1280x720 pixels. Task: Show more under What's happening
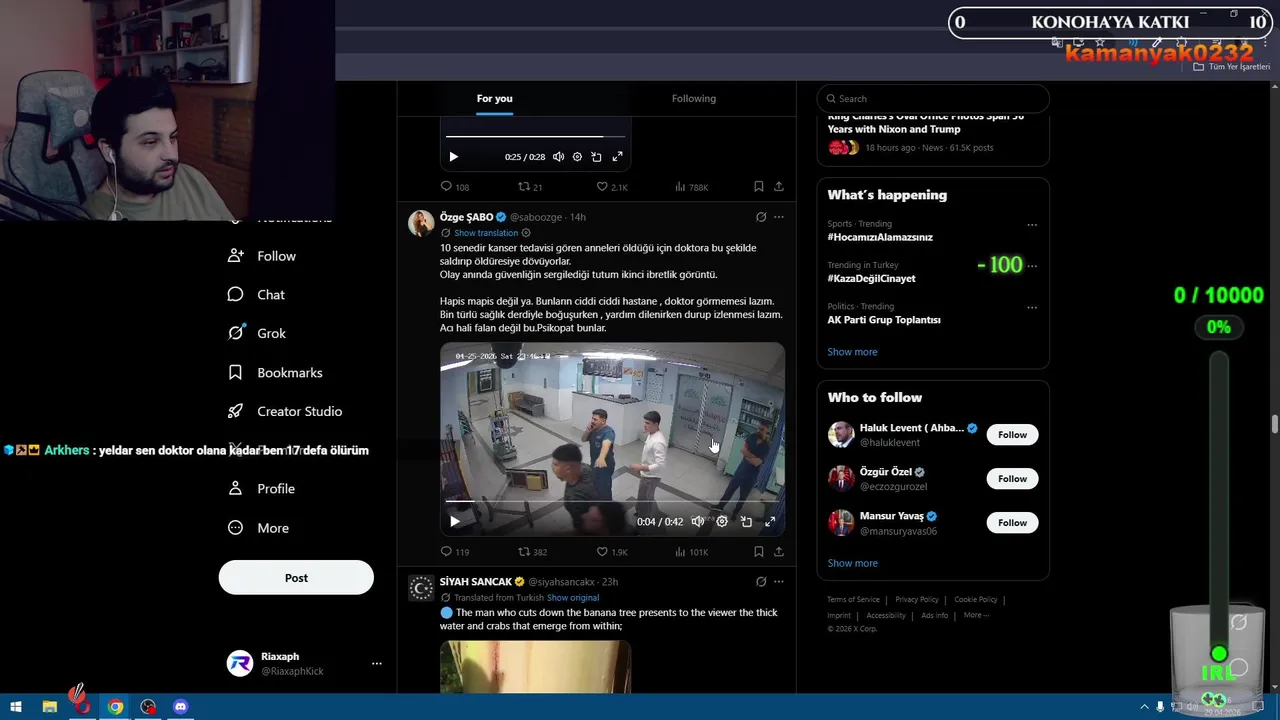click(852, 352)
